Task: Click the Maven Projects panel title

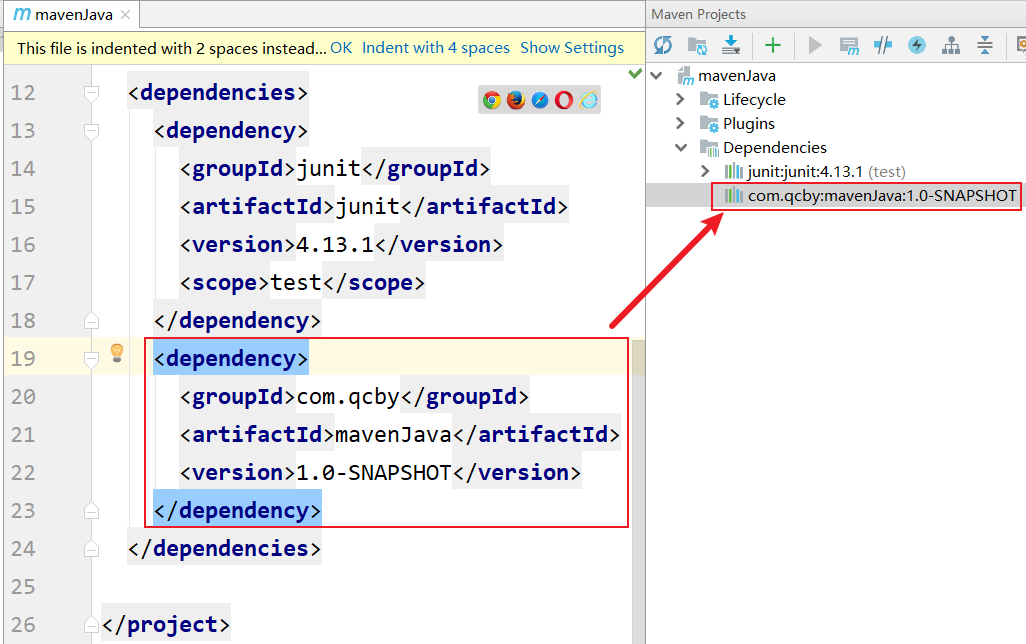Action: pyautogui.click(x=698, y=14)
